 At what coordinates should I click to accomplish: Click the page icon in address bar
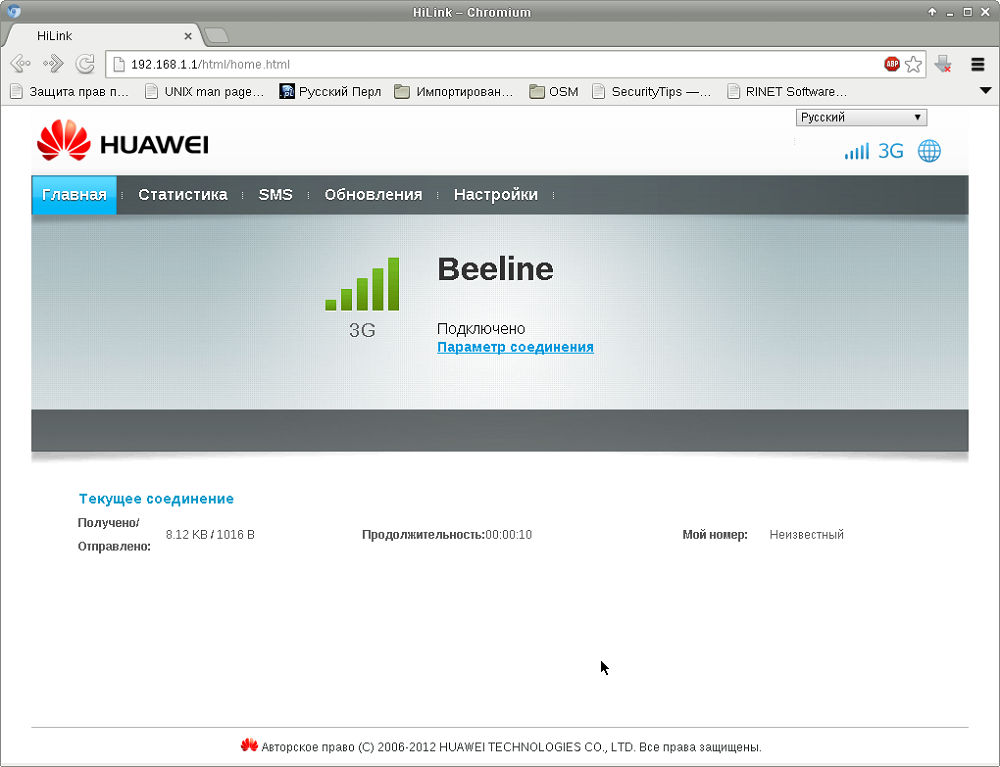[x=119, y=64]
